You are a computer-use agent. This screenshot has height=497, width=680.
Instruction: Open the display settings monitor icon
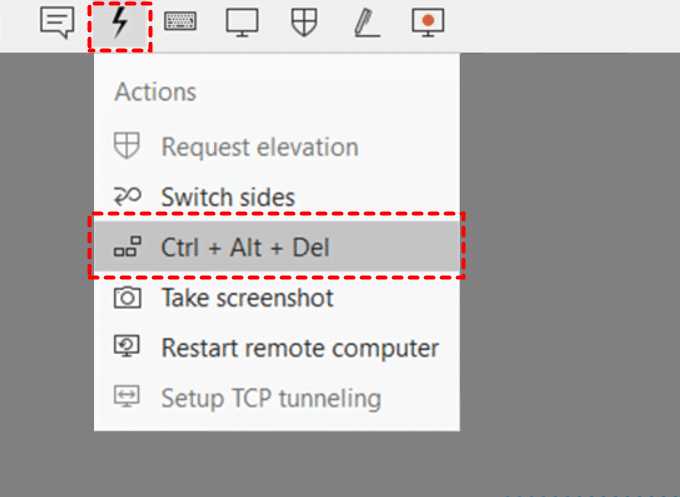[242, 22]
